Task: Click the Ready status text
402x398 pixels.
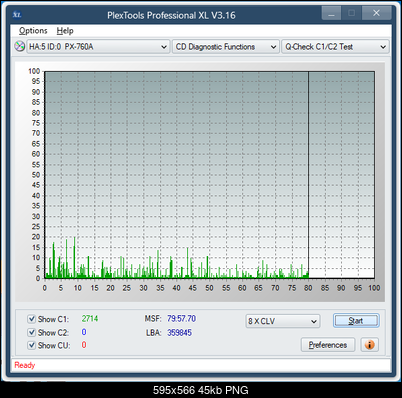Action: (24, 365)
